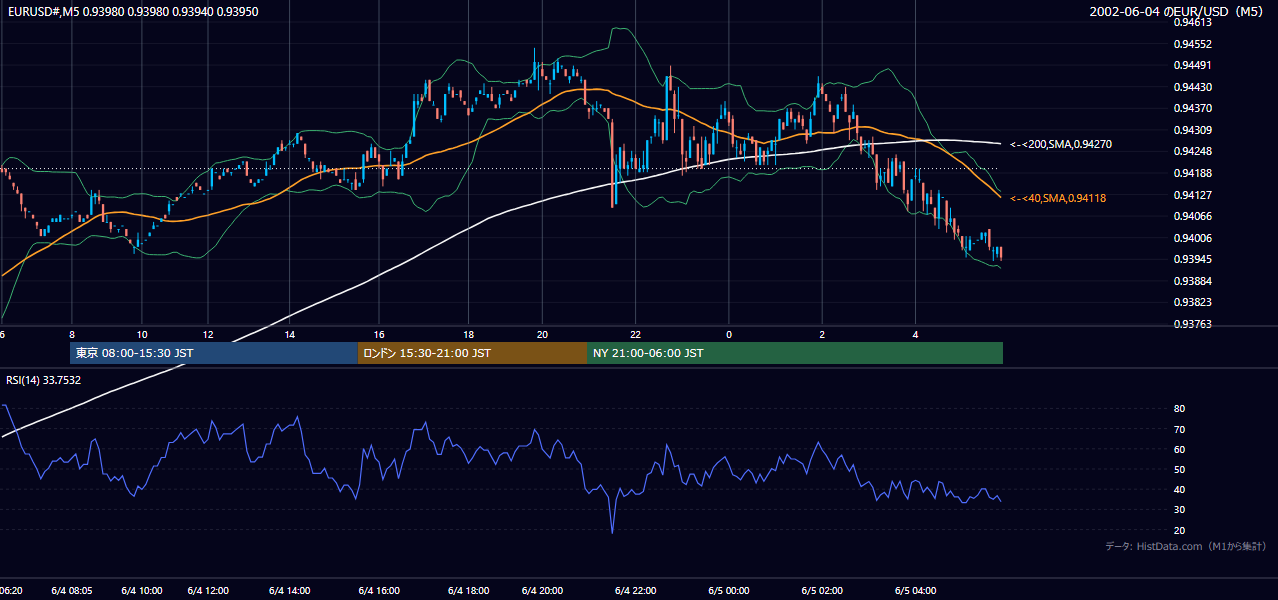1278x600 pixels.
Task: Click price axis value 0.94552
Action: coord(1192,44)
